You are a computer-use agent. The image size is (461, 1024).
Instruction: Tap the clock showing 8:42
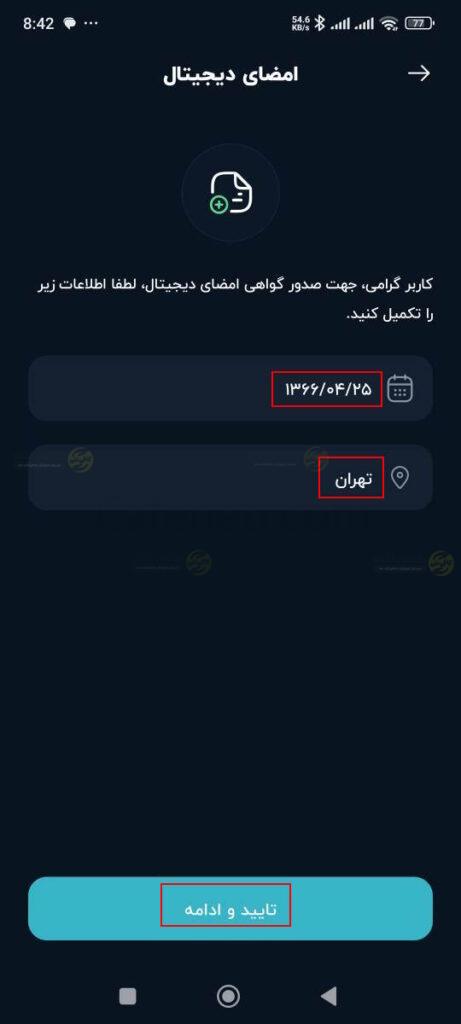[x=39, y=24]
